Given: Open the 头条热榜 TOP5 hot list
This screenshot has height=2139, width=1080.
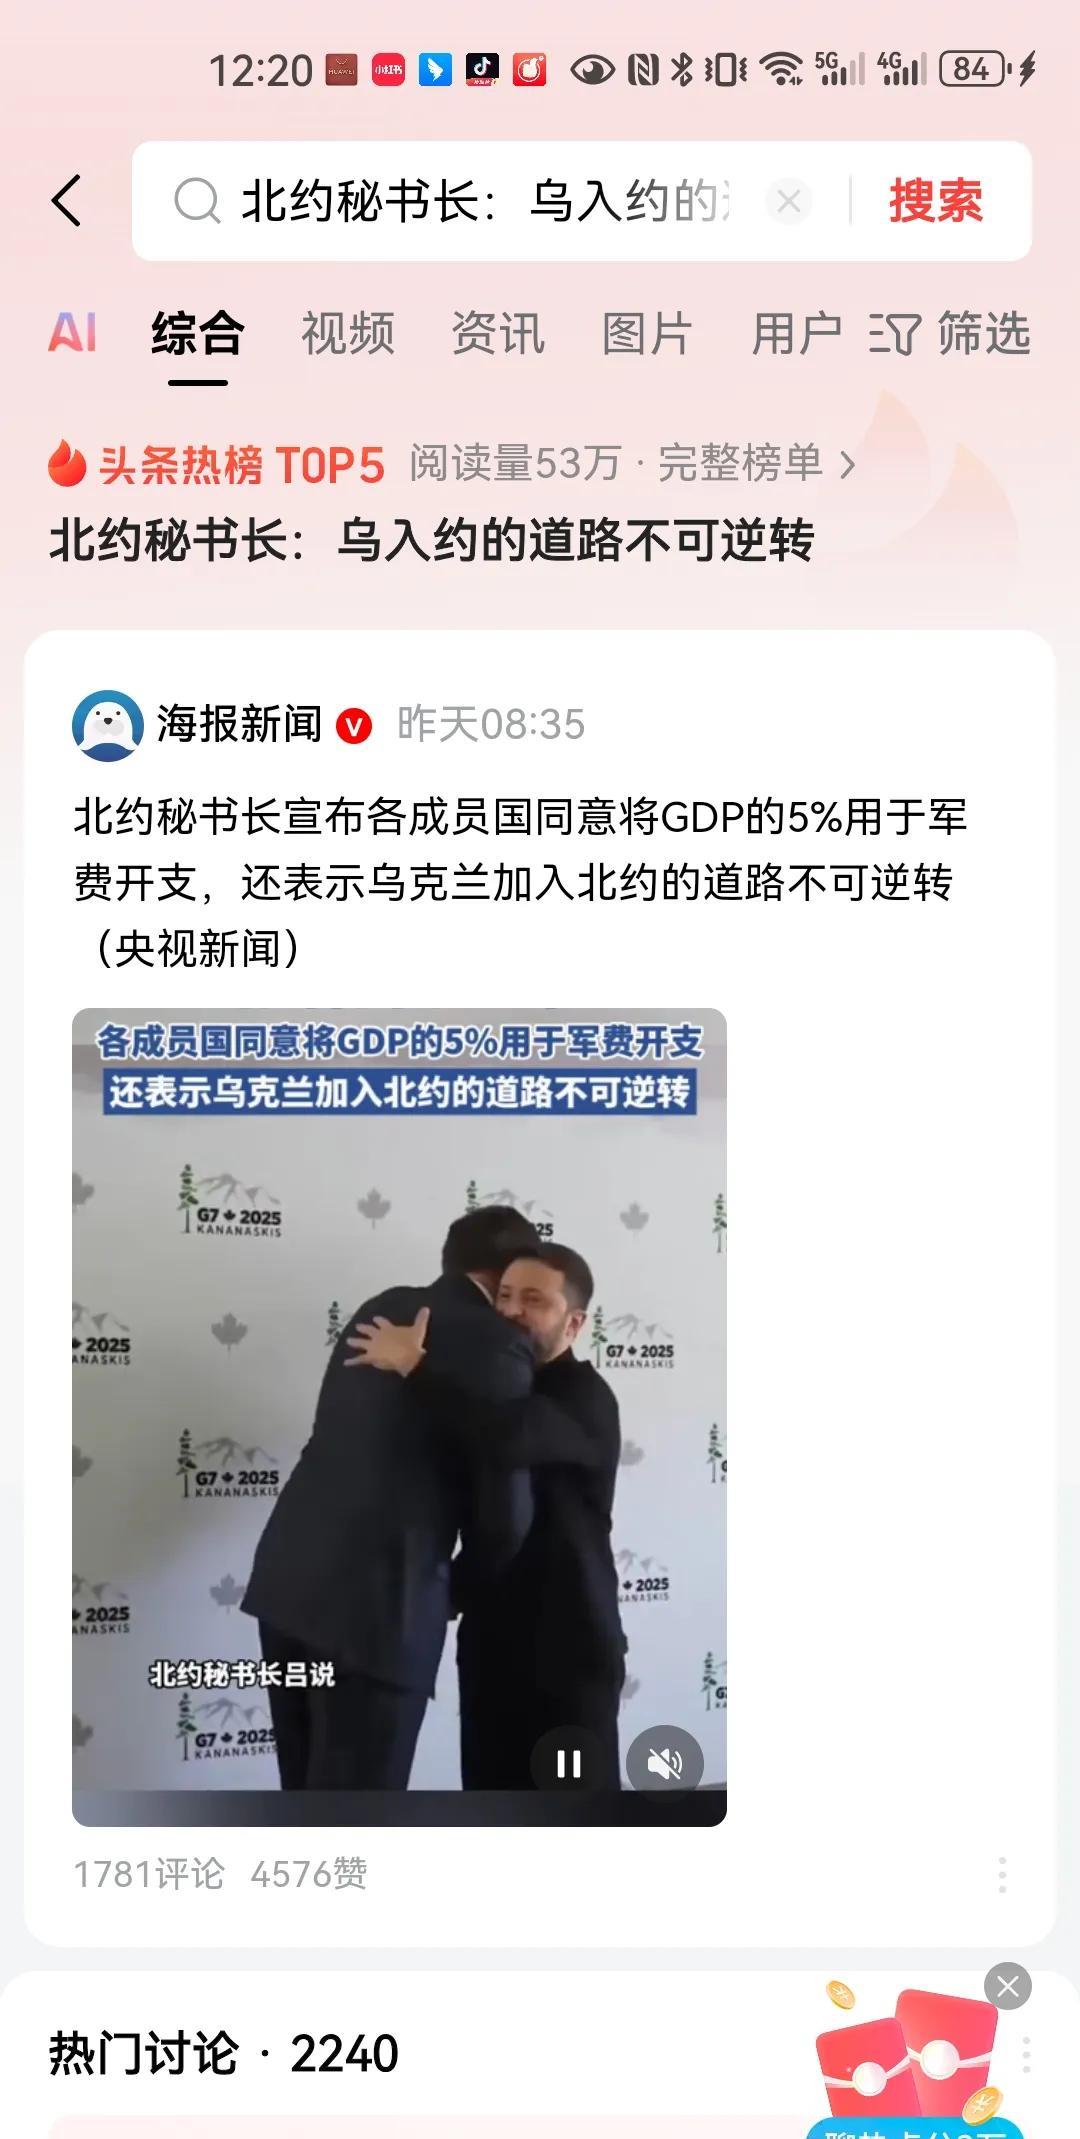Looking at the screenshot, I should tap(216, 464).
